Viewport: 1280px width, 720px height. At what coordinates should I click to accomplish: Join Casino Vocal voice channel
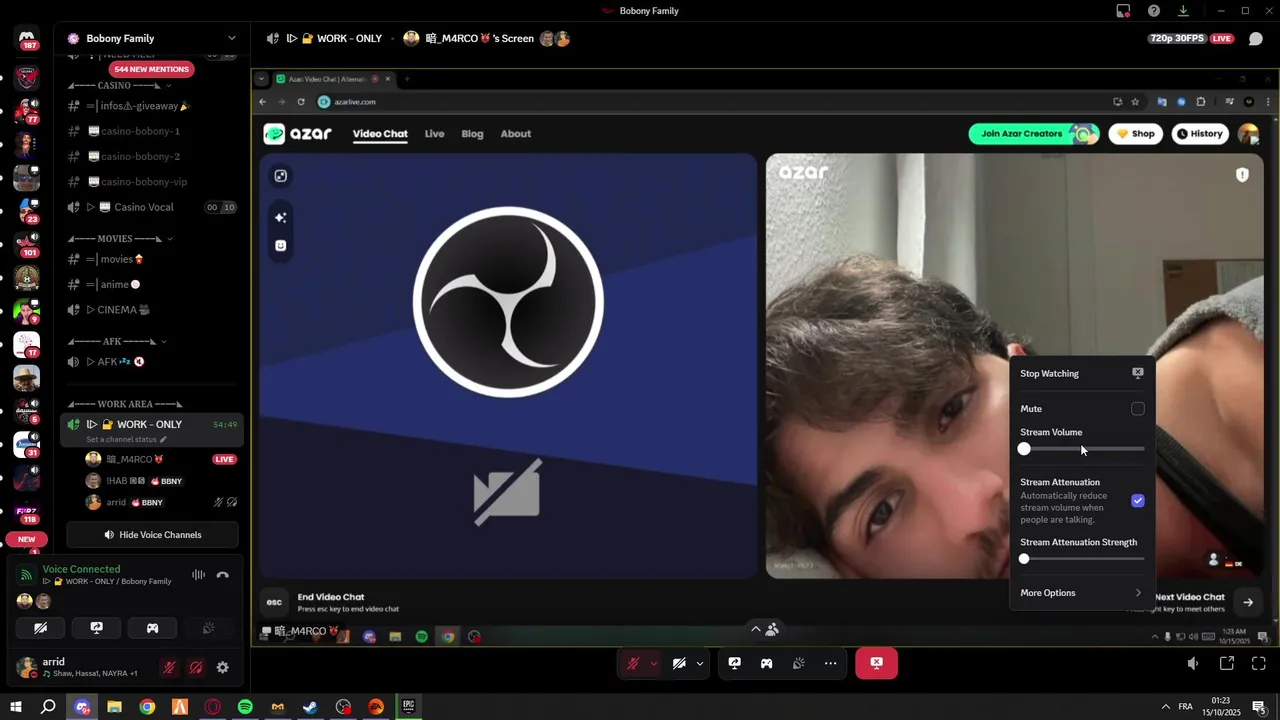[152, 207]
